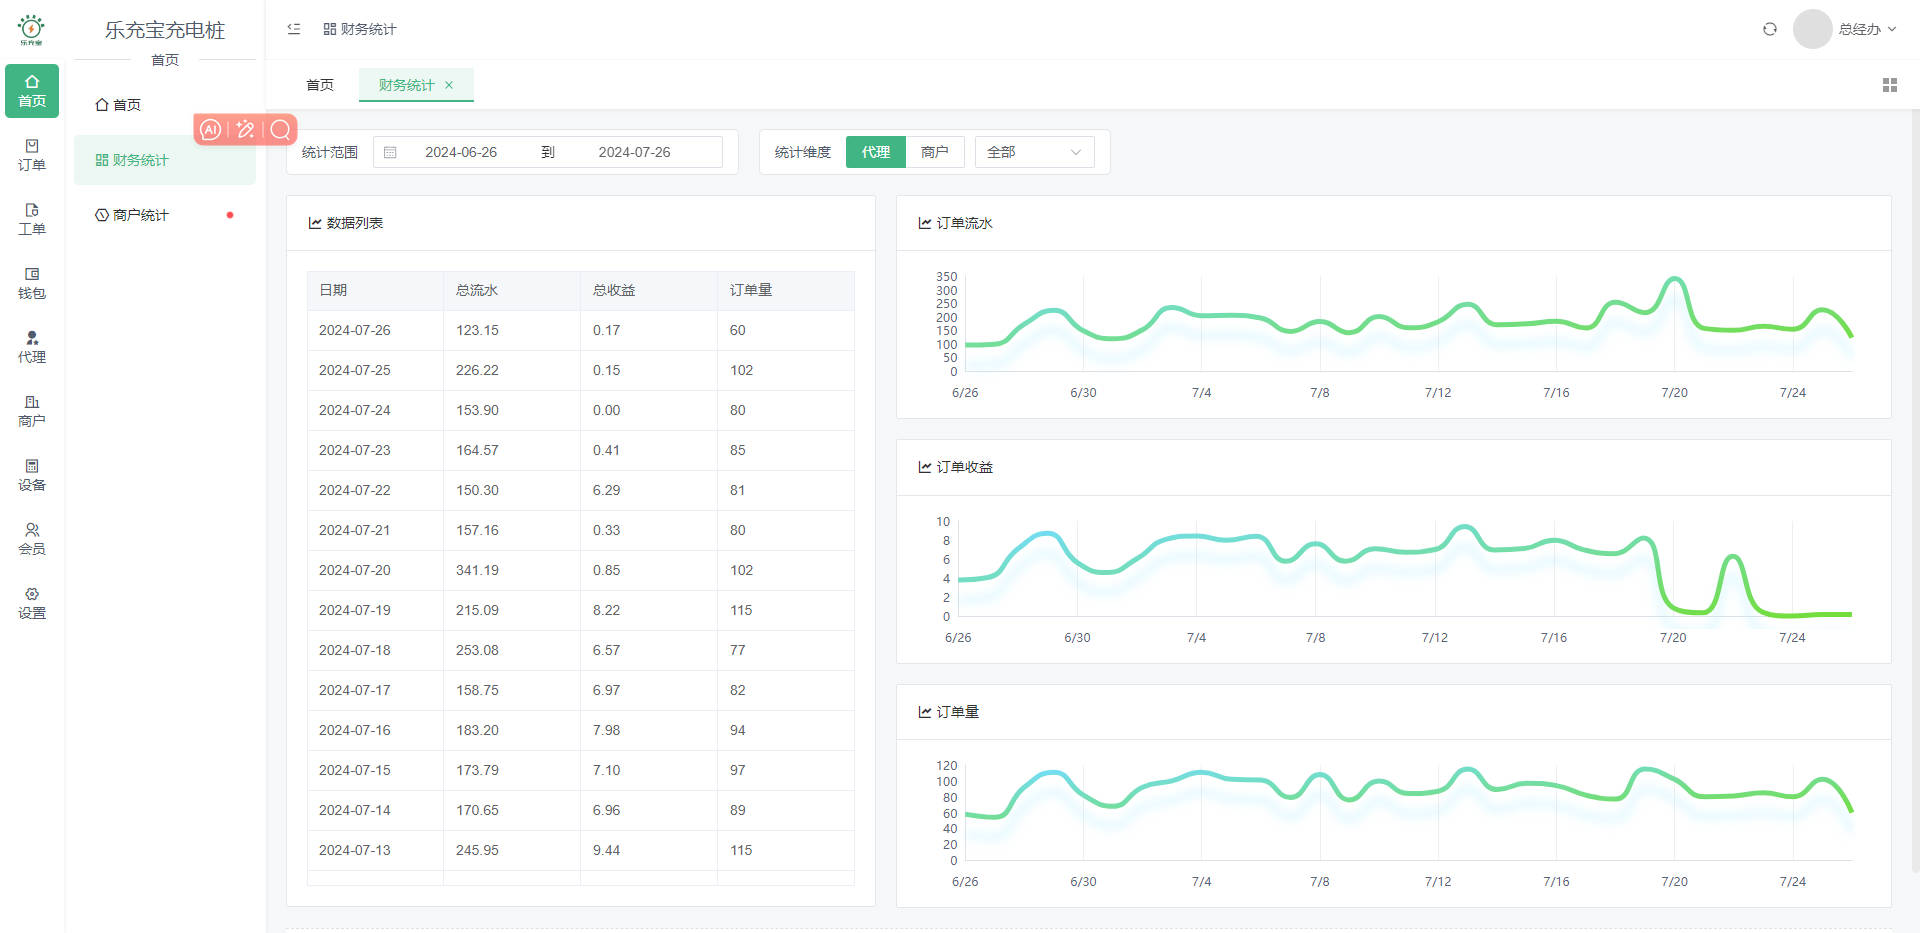Image resolution: width=1920 pixels, height=933 pixels.
Task: Open the 会员 members sidebar section
Action: (x=32, y=539)
